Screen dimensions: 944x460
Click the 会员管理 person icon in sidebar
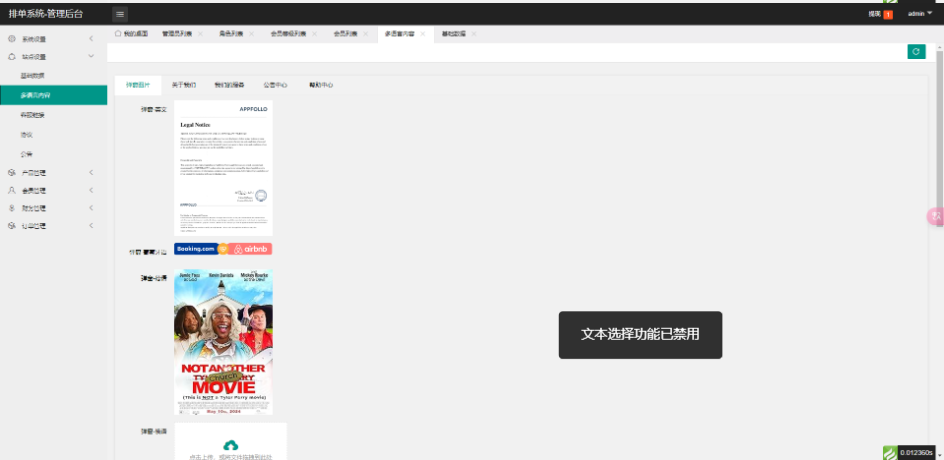click(11, 190)
